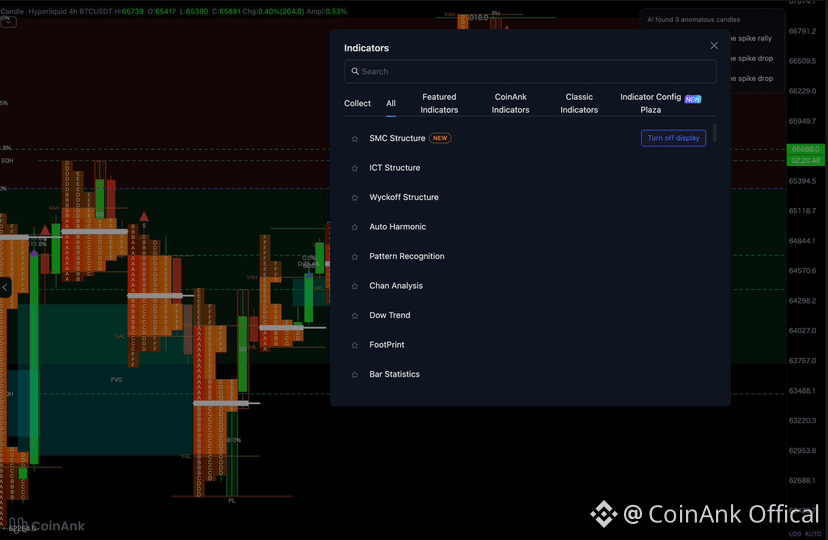Select Wyckoff Structure in the list
The width and height of the screenshot is (828, 540).
pos(404,197)
